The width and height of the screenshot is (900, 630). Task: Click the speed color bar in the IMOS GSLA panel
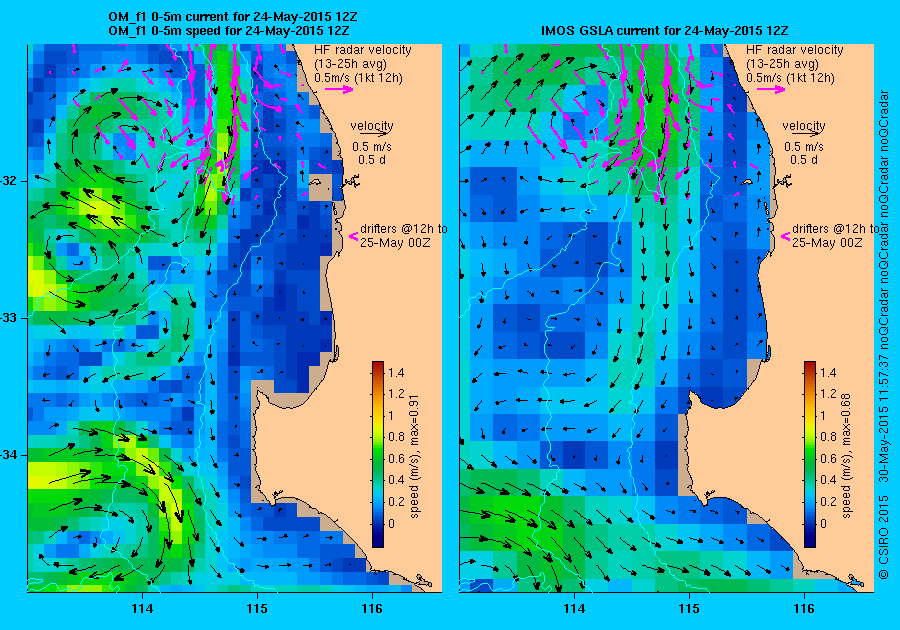pos(810,454)
